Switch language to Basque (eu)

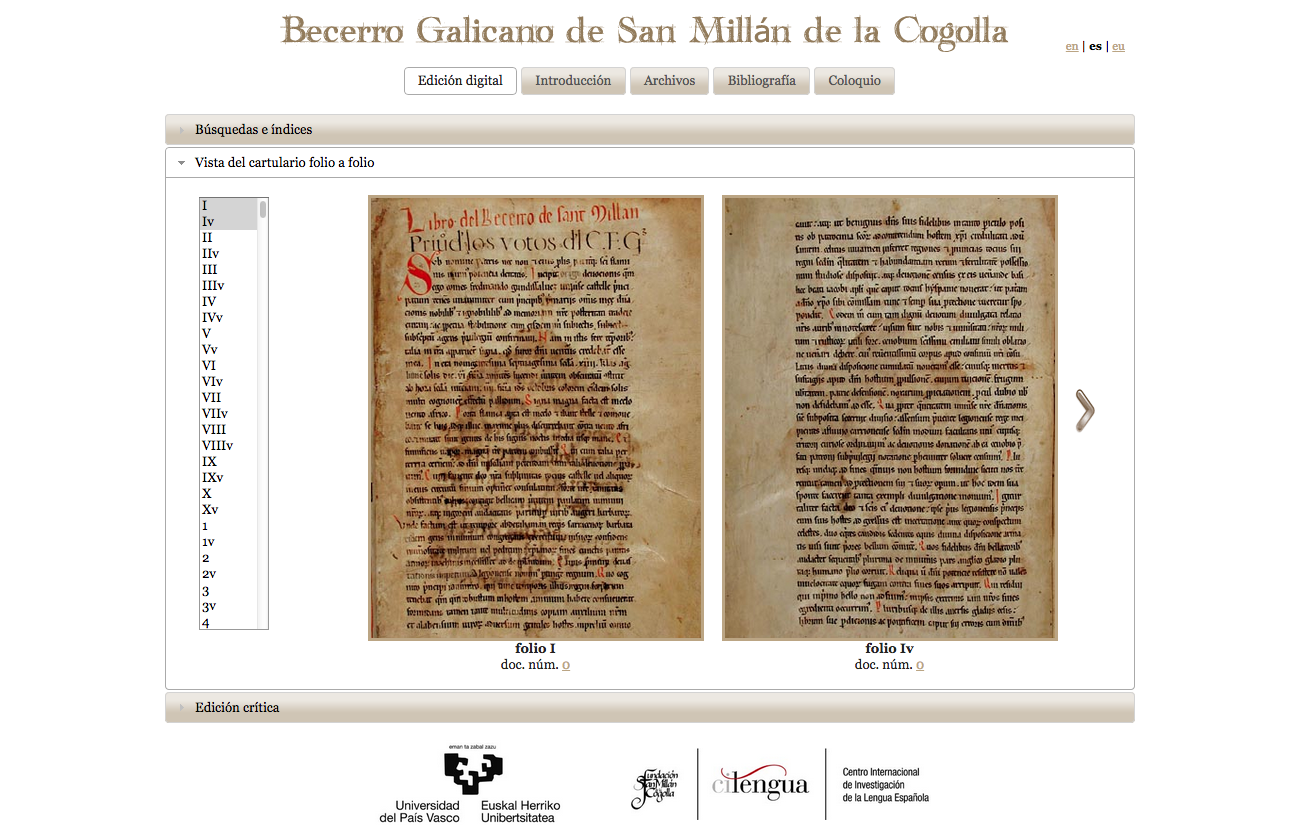pyautogui.click(x=1118, y=46)
